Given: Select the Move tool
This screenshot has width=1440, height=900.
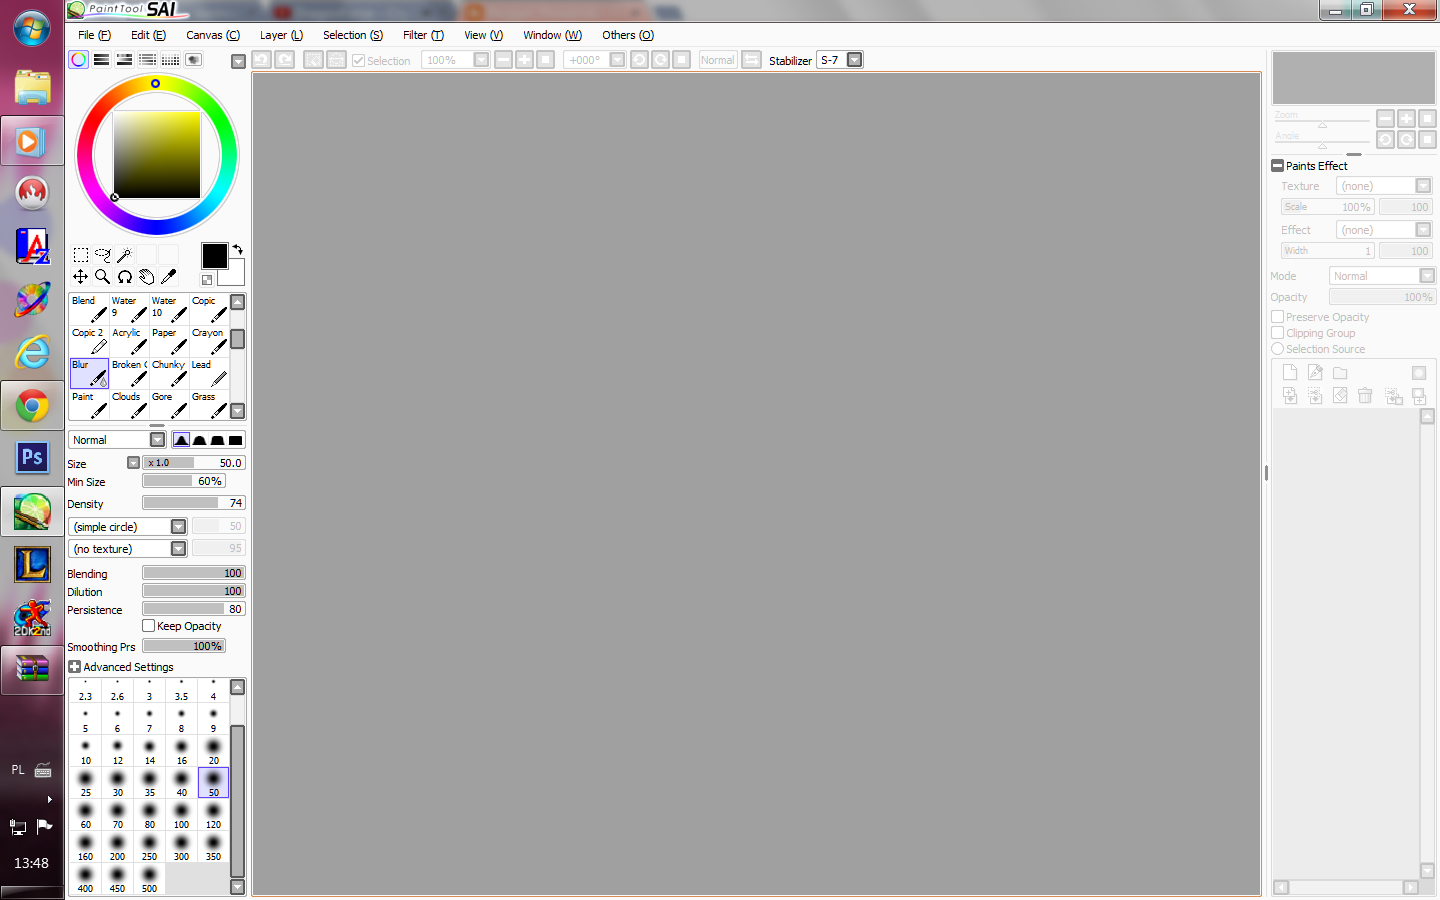Looking at the screenshot, I should pyautogui.click(x=80, y=276).
